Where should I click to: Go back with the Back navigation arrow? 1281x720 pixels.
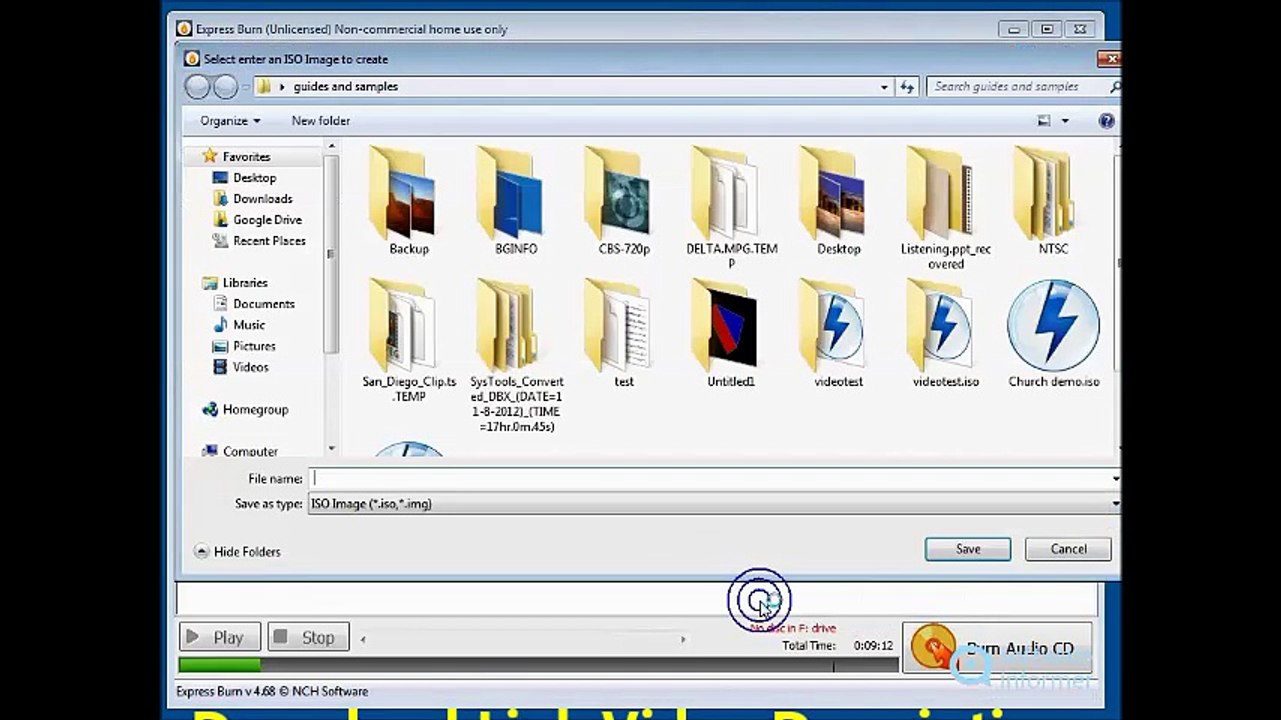pyautogui.click(x=197, y=87)
